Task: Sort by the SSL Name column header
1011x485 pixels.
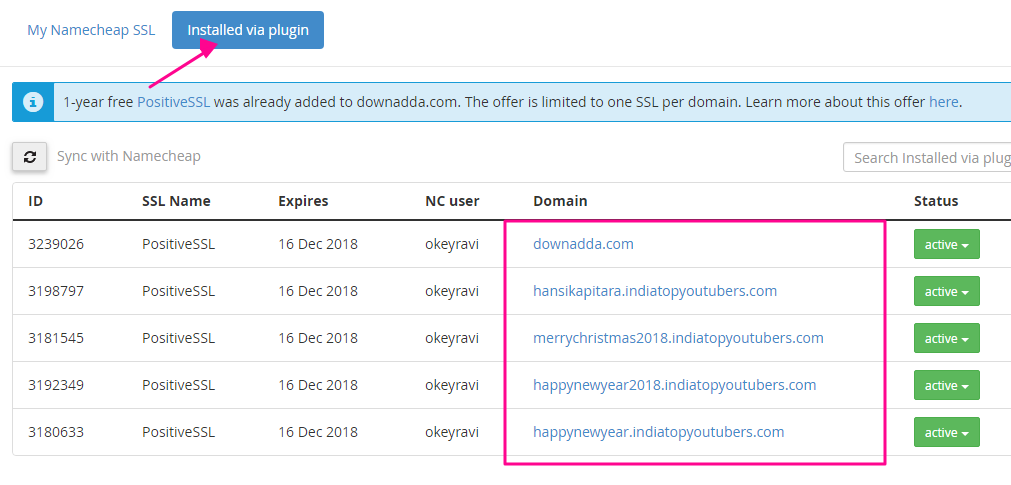Action: [x=176, y=201]
